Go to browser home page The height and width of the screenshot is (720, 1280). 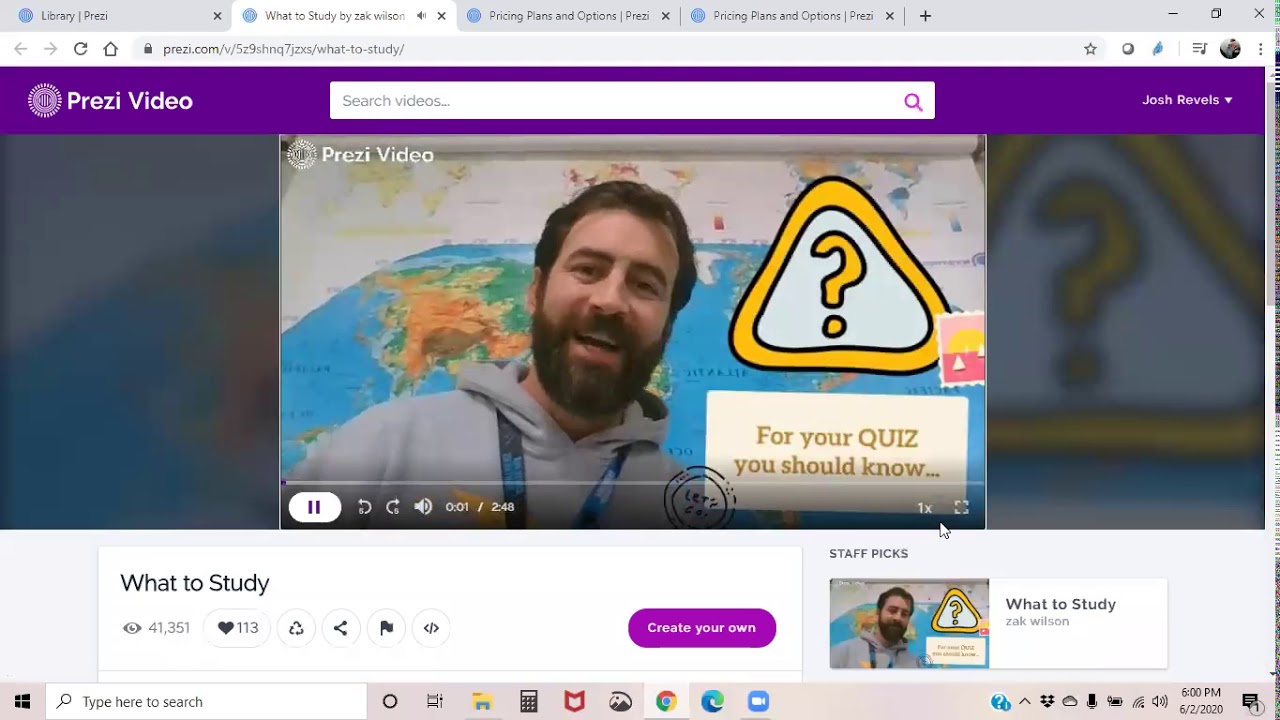(x=110, y=49)
